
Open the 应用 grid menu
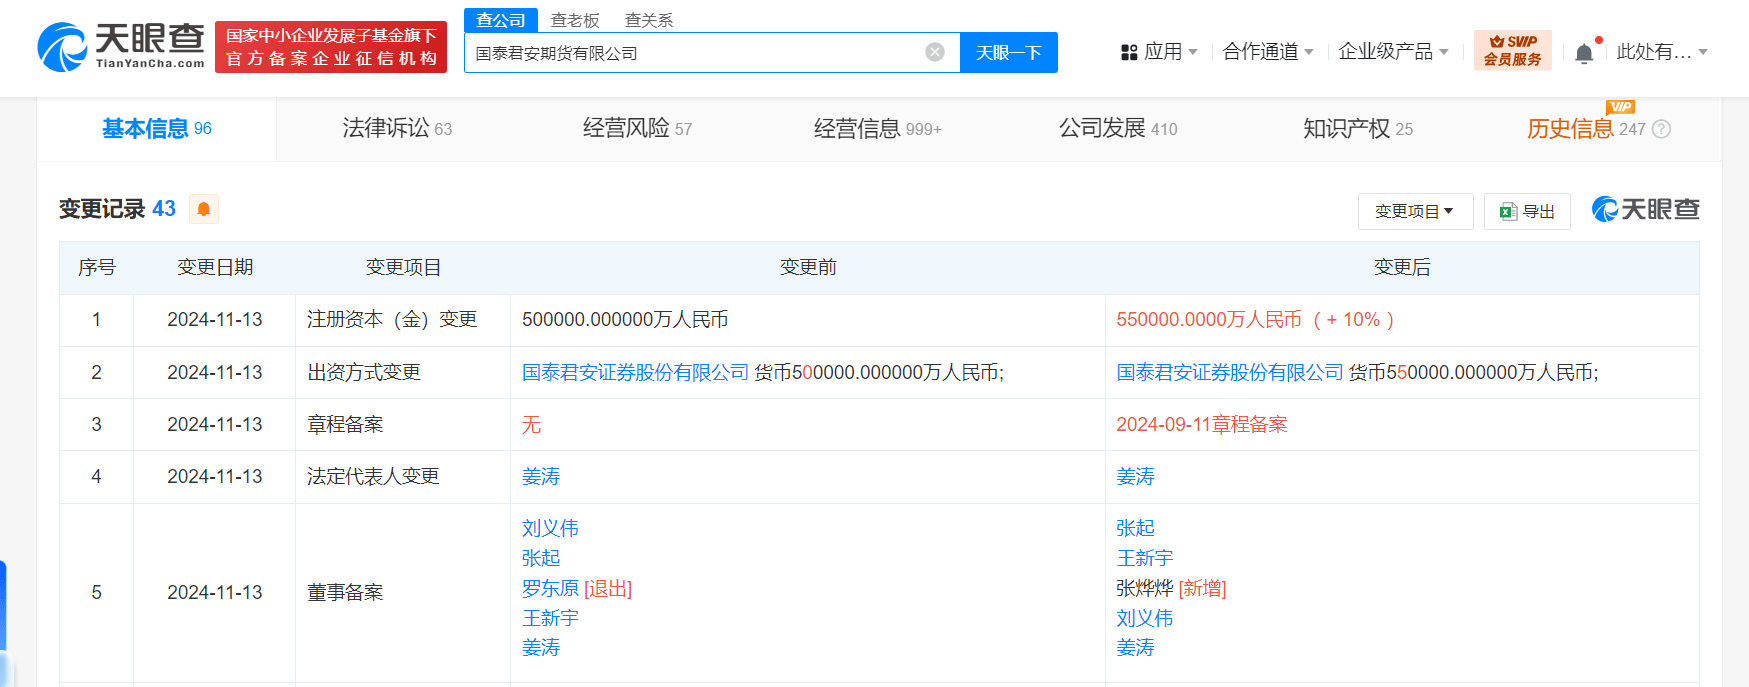point(1159,52)
